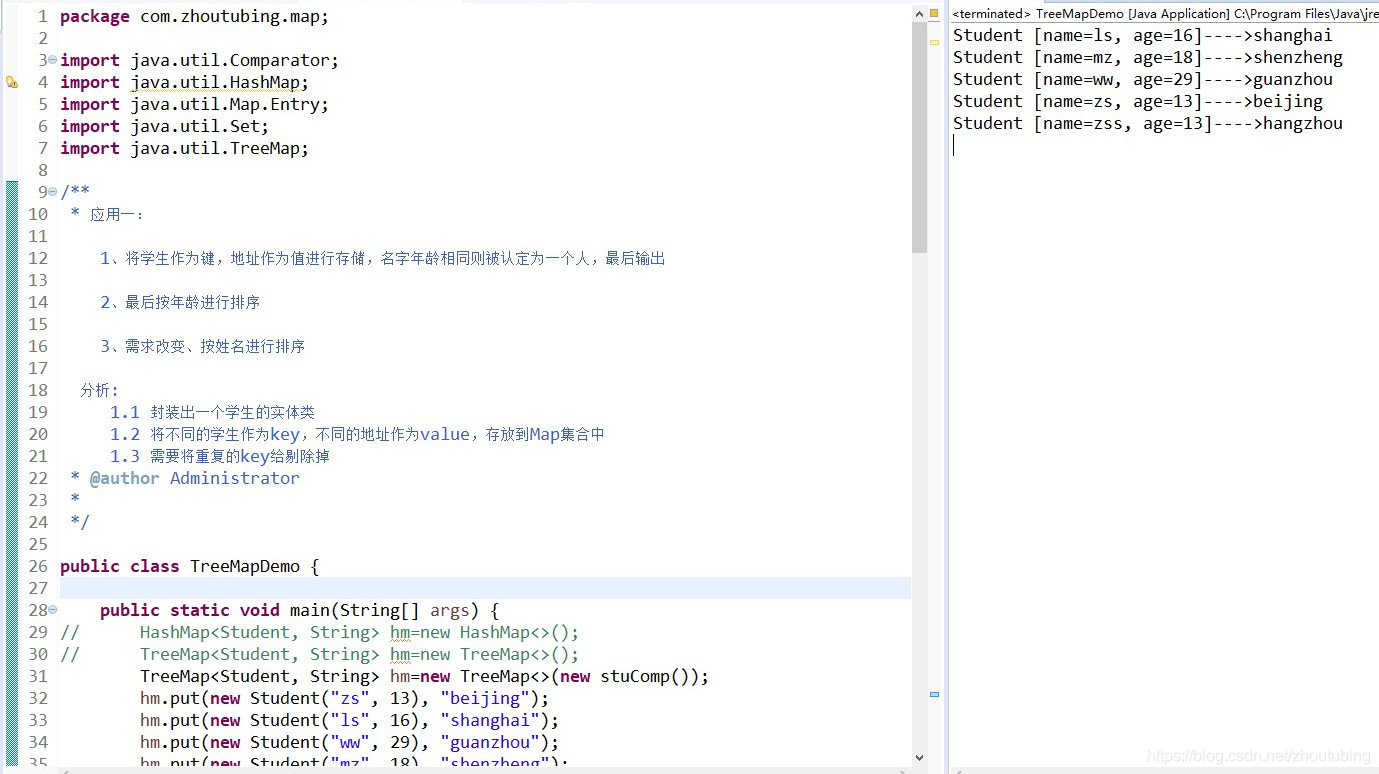Click the editor vertical scrollbar thumb
The image size is (1379, 774).
tap(920, 138)
